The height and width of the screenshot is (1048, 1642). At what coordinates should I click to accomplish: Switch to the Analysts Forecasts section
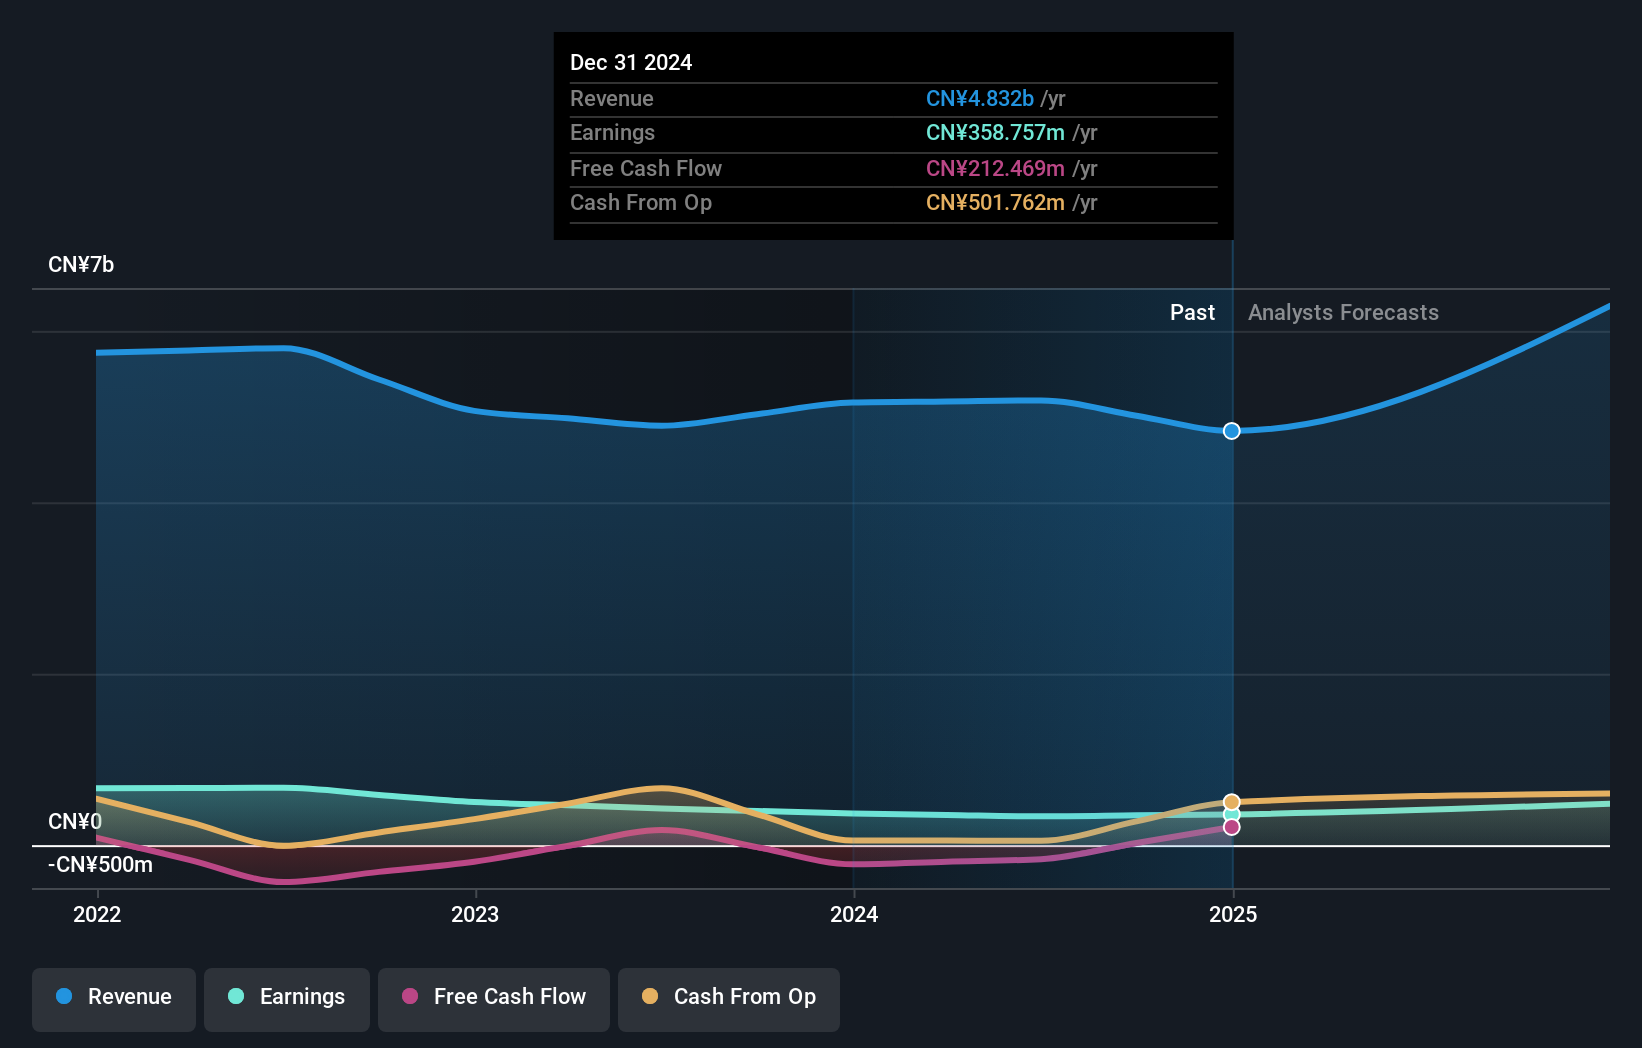click(1343, 312)
